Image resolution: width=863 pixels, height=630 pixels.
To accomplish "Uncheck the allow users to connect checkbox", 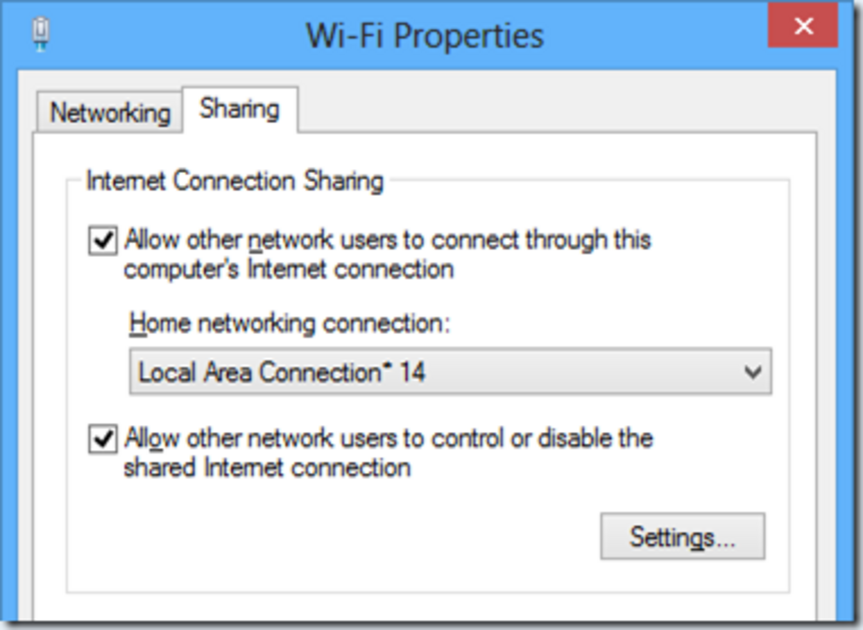I will pyautogui.click(x=103, y=240).
